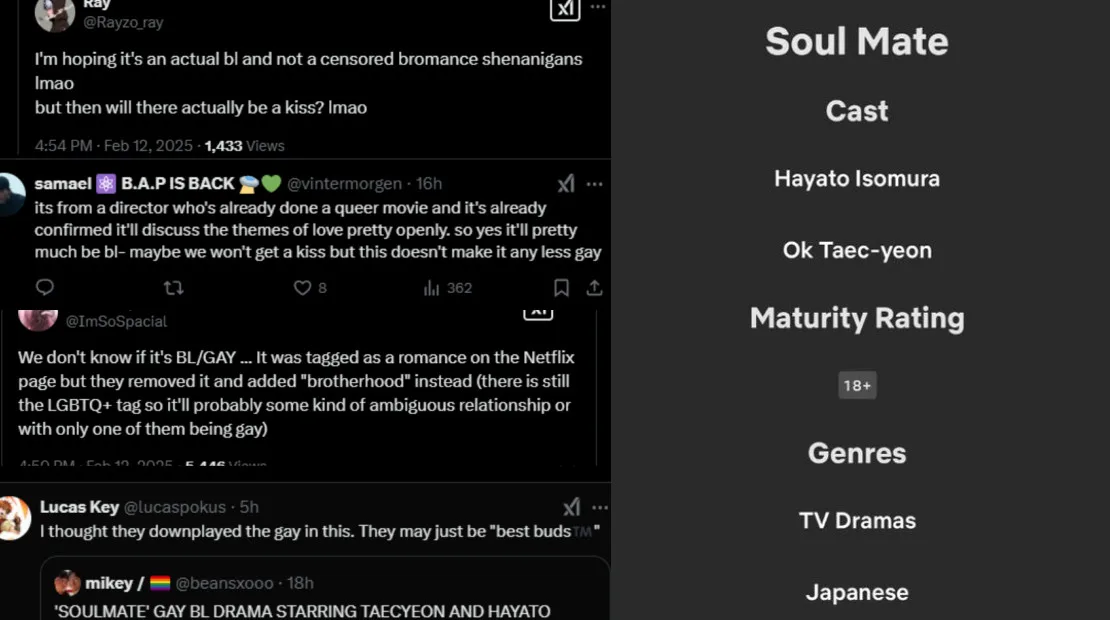Share samael's tweet via the share icon
The height and width of the screenshot is (620, 1110).
tap(594, 288)
